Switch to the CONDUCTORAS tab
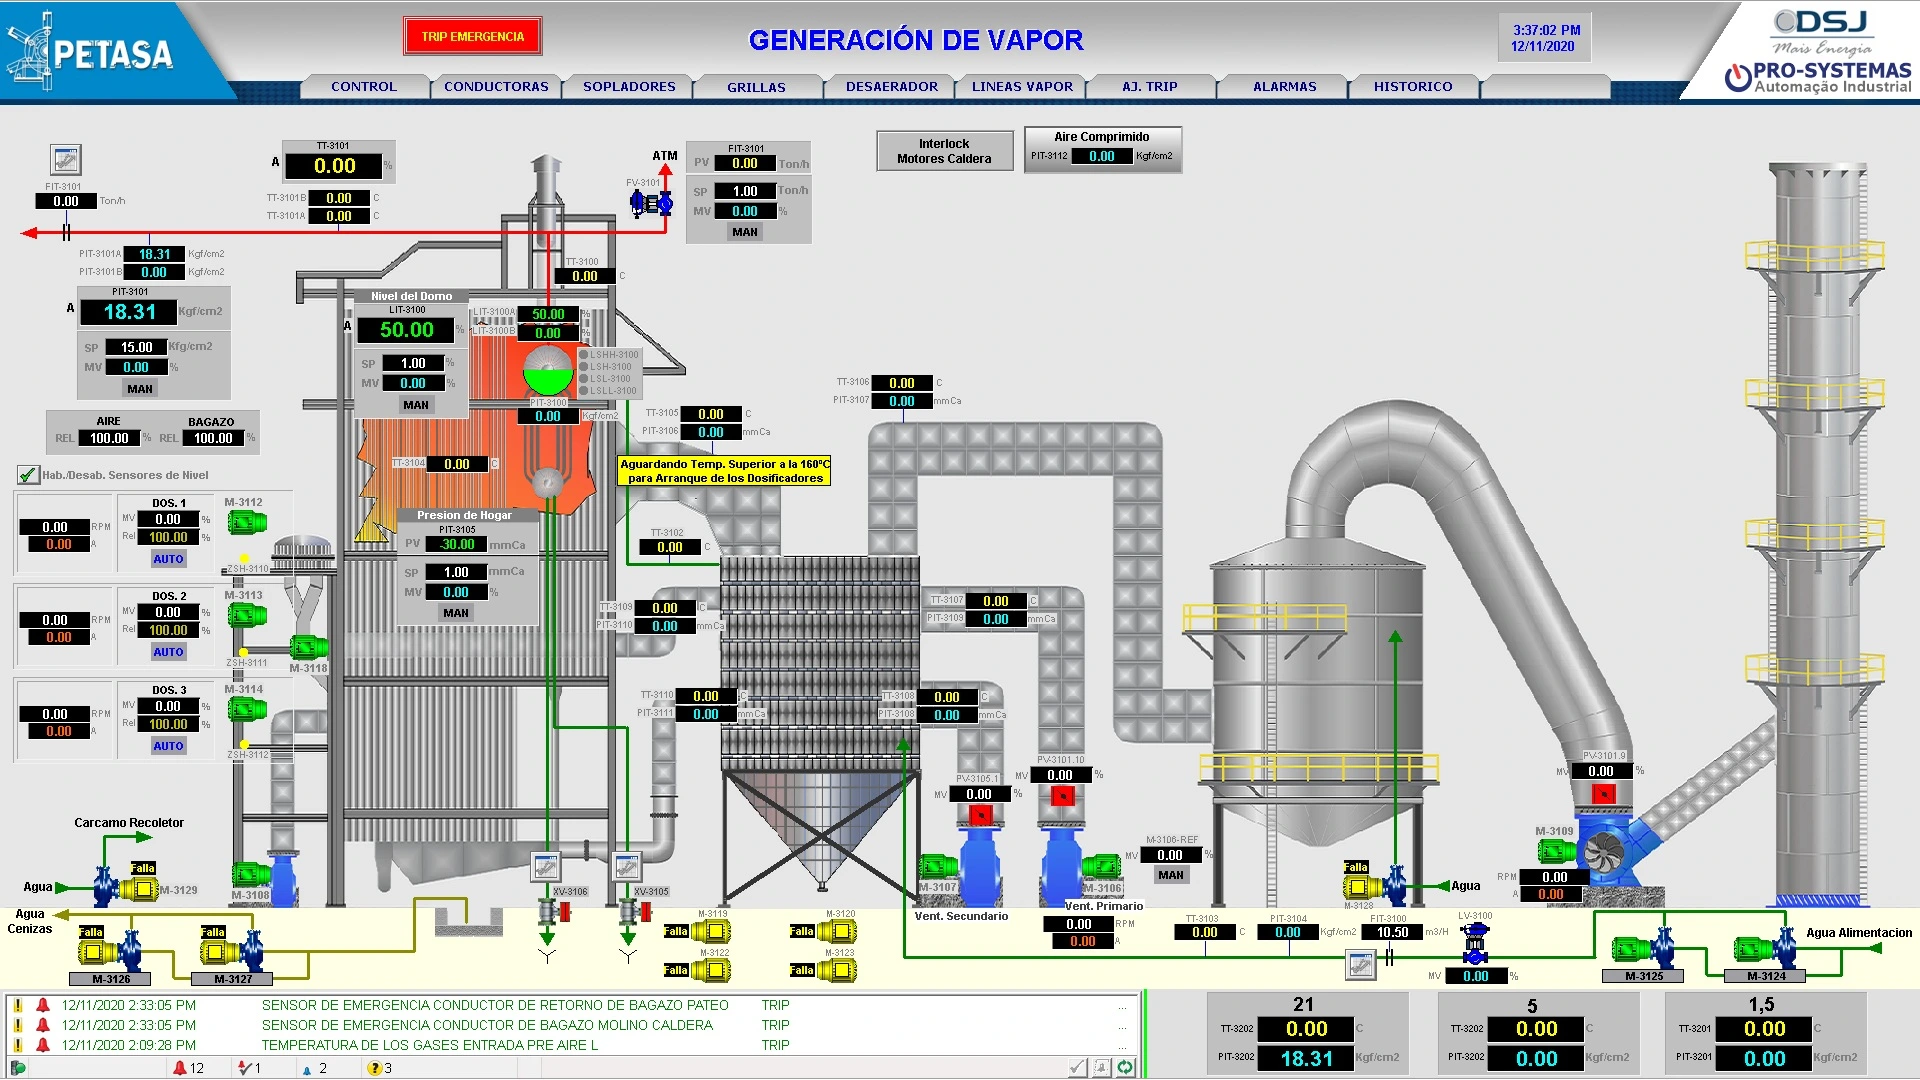The image size is (1920, 1080). 496,87
